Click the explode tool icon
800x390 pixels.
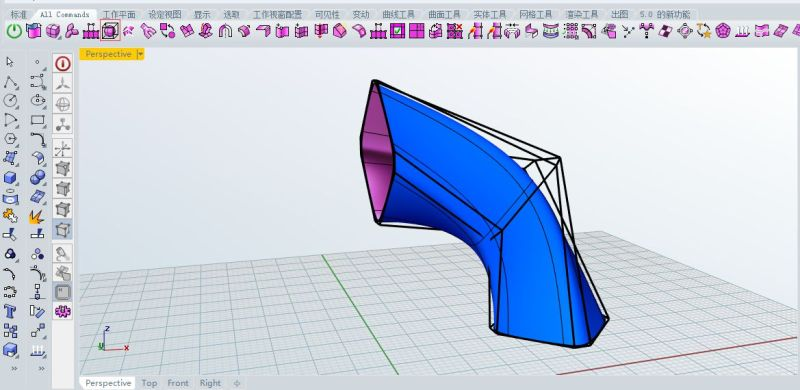pos(36,216)
